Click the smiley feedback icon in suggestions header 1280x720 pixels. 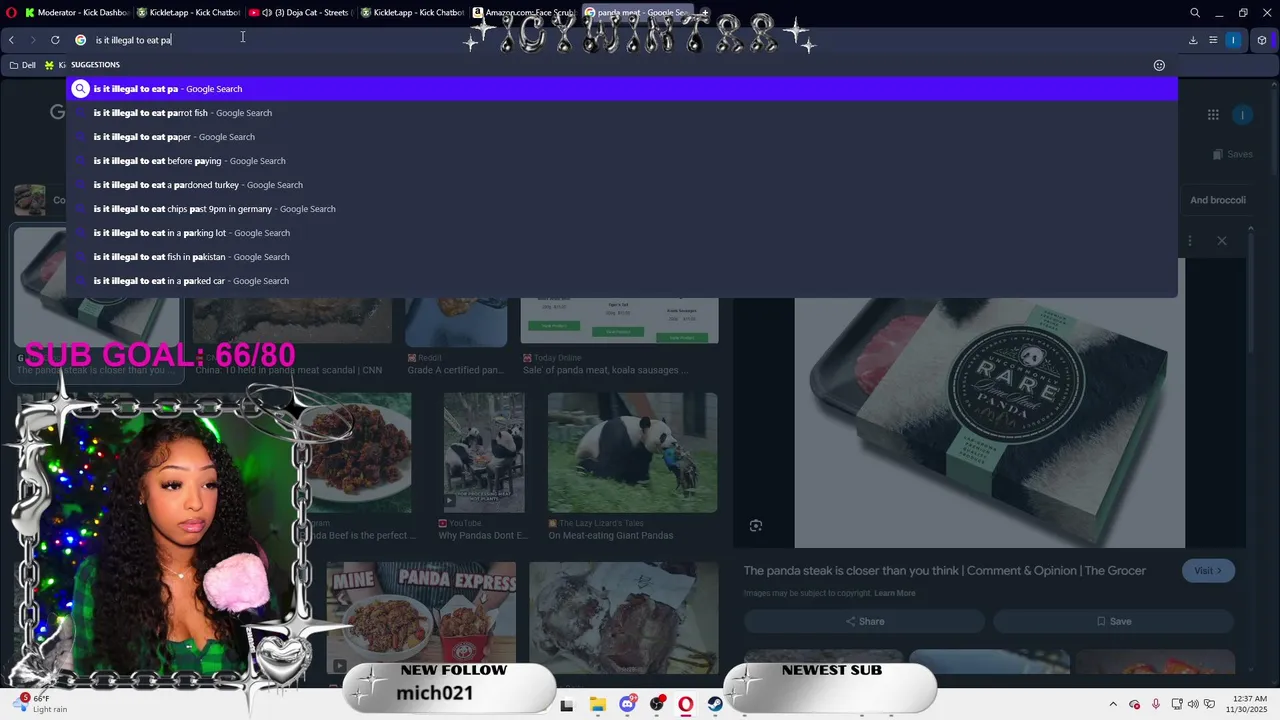click(x=1159, y=65)
